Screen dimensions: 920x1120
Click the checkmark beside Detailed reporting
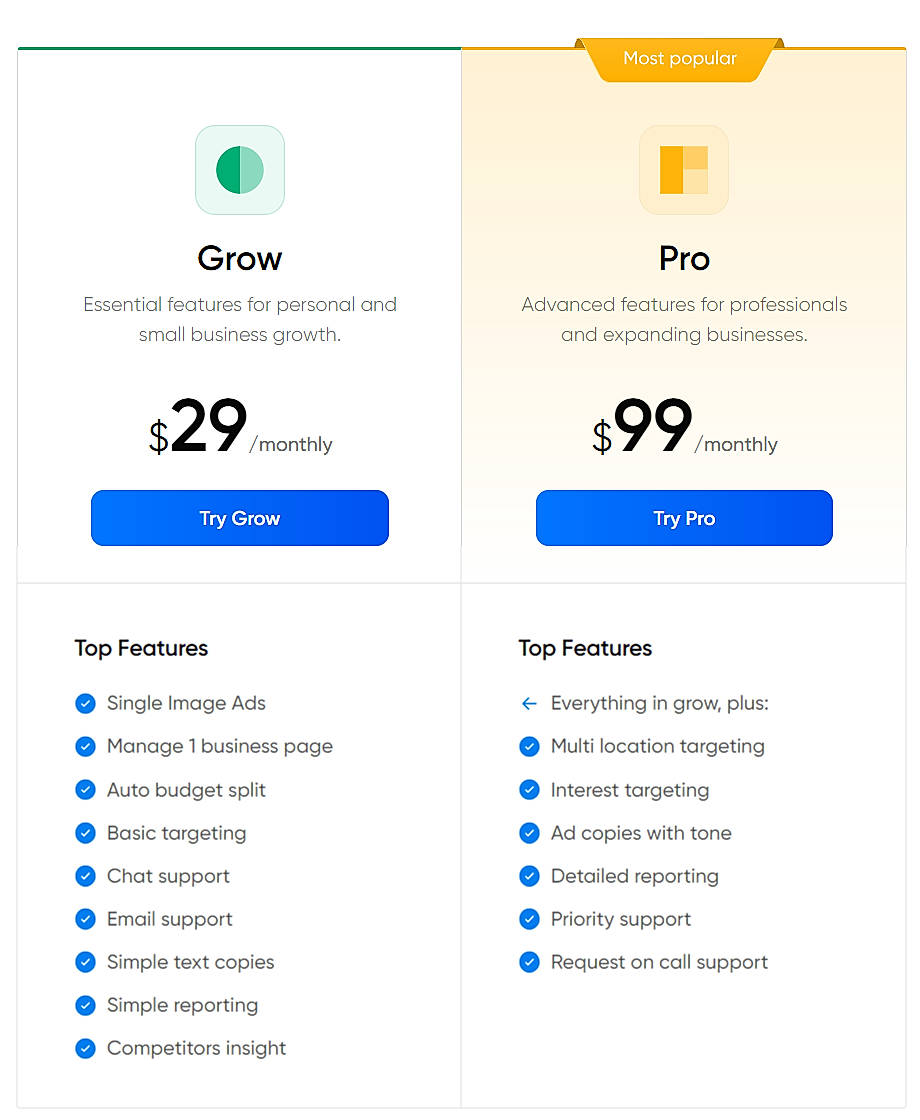pos(530,876)
